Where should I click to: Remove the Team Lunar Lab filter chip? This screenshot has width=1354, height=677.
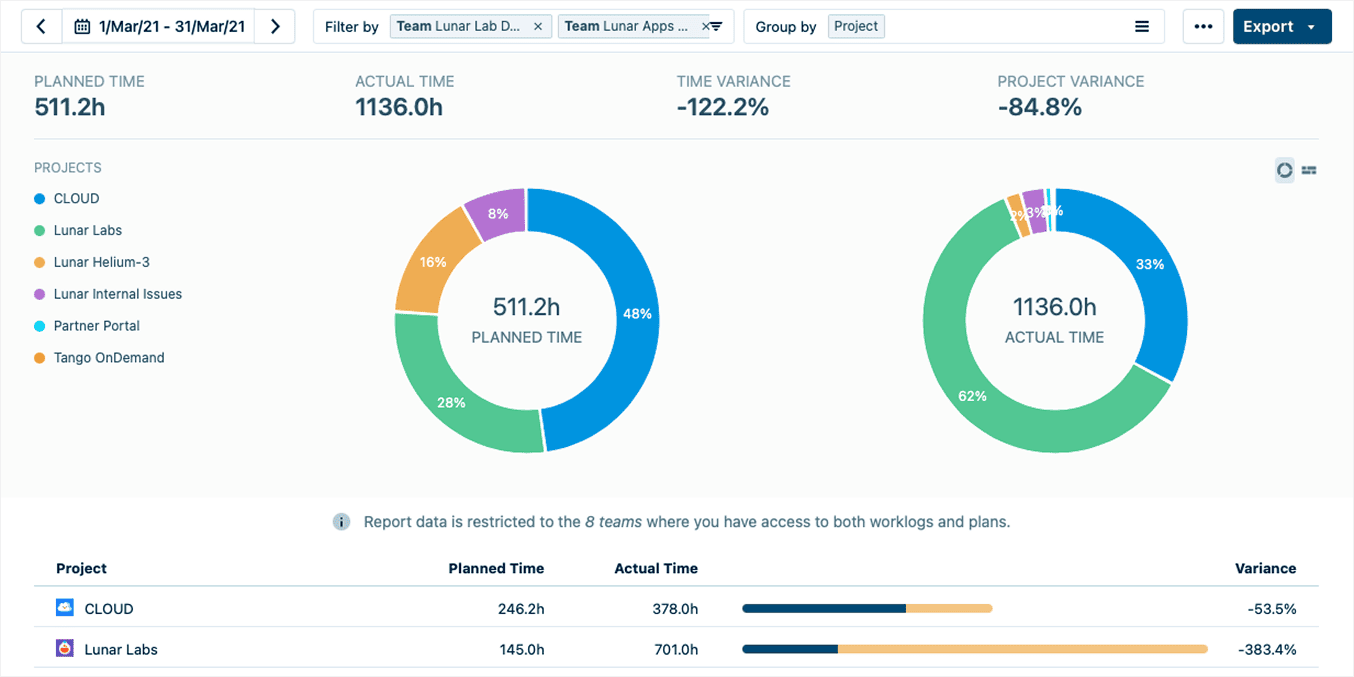[x=538, y=27]
